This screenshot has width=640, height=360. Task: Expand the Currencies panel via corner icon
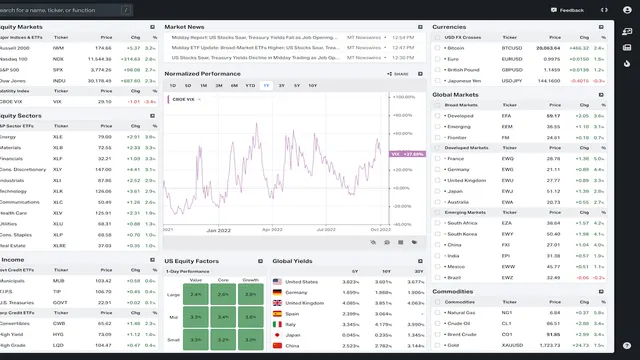coord(601,27)
